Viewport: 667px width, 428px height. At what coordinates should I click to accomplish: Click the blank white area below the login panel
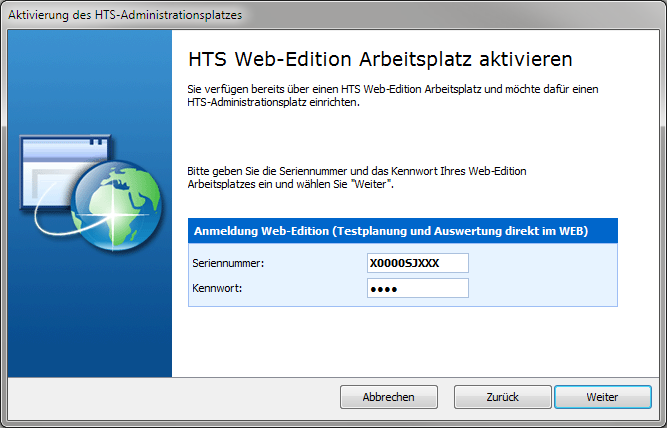coord(402,340)
